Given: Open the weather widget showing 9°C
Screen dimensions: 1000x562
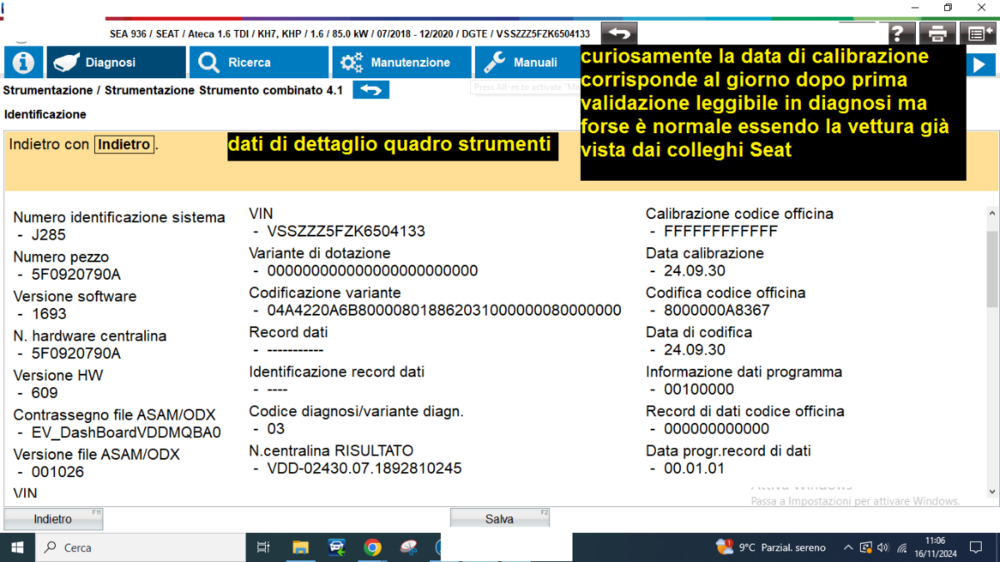Looking at the screenshot, I should [770, 547].
